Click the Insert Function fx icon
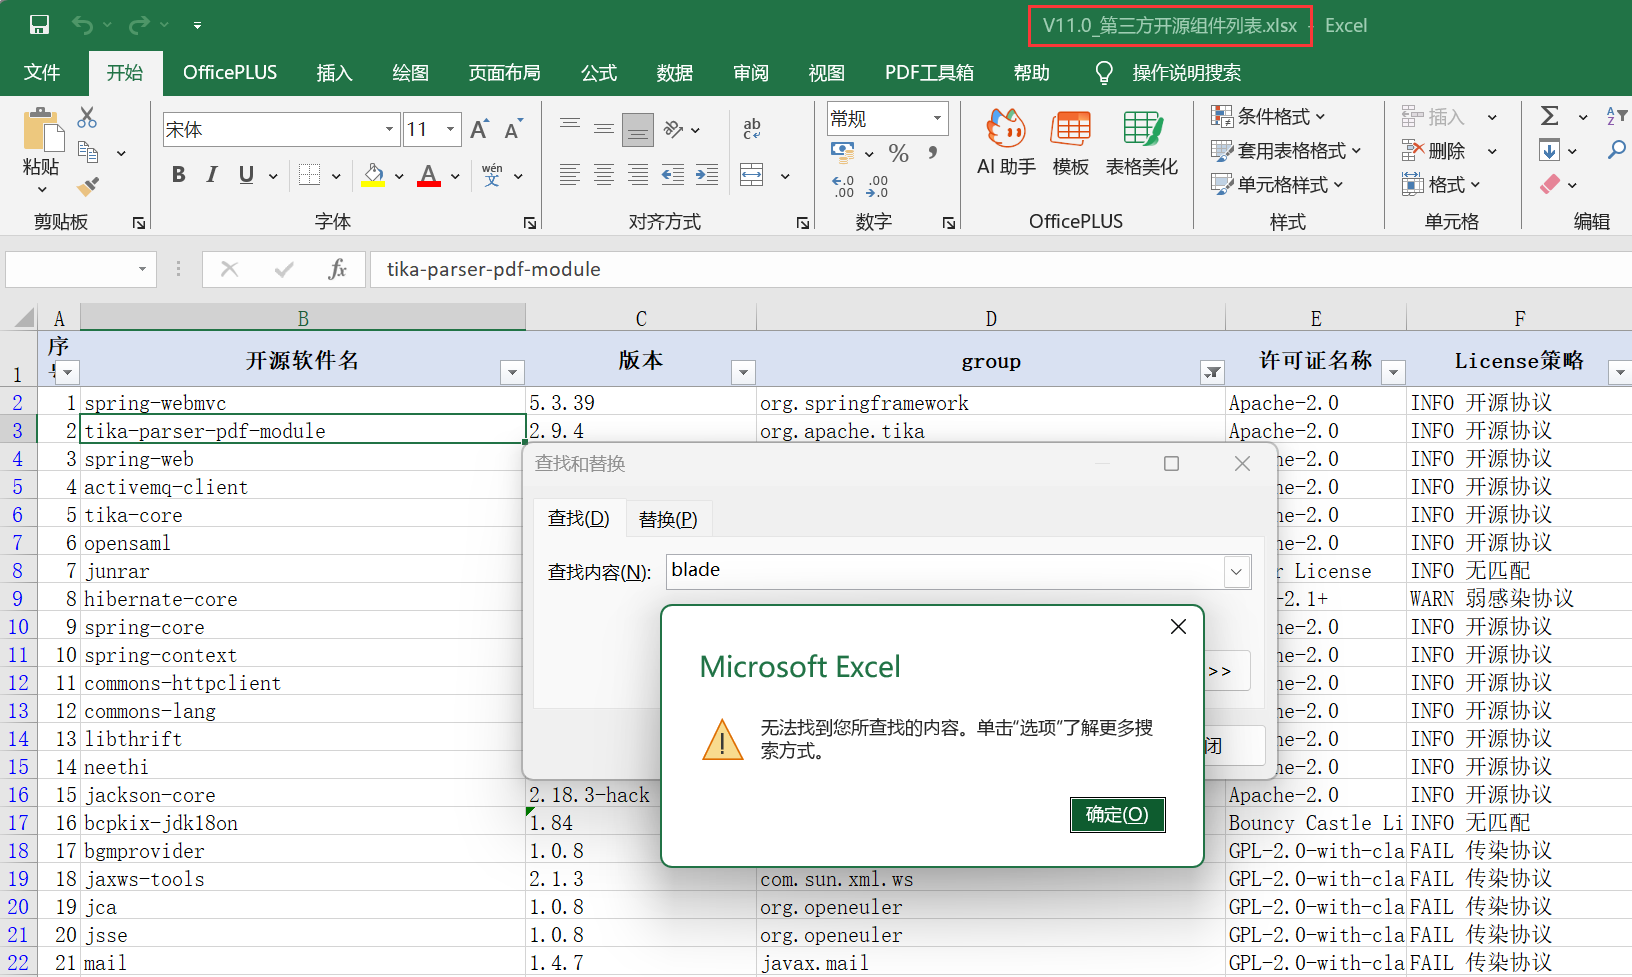The image size is (1632, 977). (338, 269)
